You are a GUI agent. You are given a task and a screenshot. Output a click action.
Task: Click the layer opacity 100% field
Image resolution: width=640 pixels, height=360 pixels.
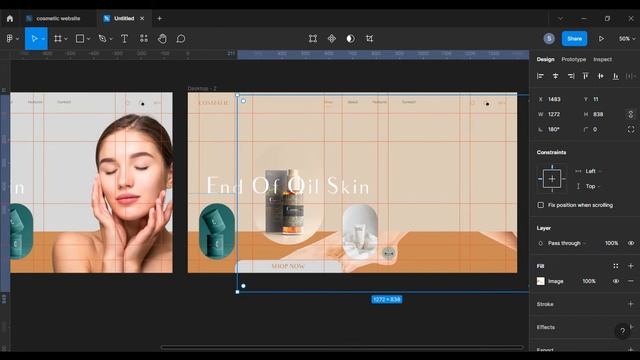(x=611, y=243)
